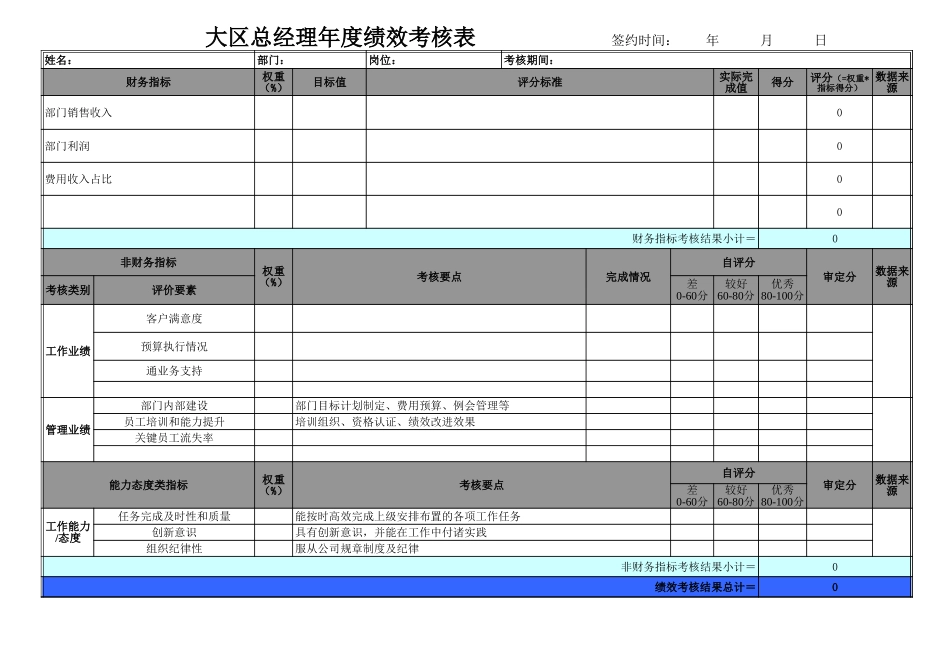Select the 财务指标 header cell

(x=148, y=82)
